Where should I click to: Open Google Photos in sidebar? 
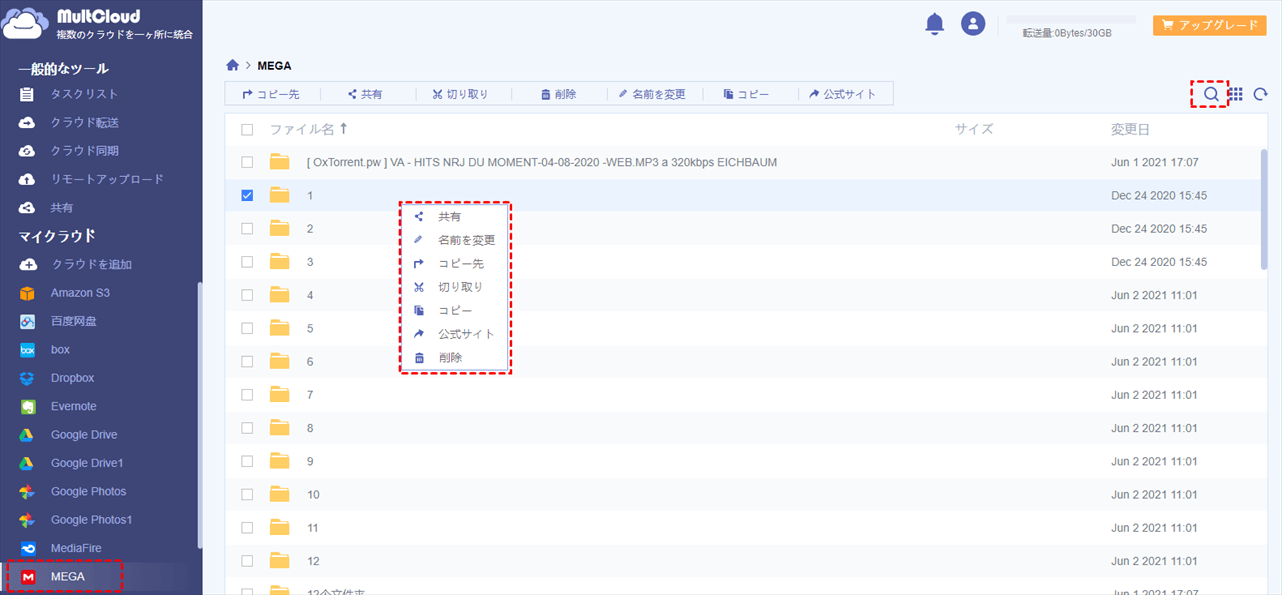click(x=88, y=491)
